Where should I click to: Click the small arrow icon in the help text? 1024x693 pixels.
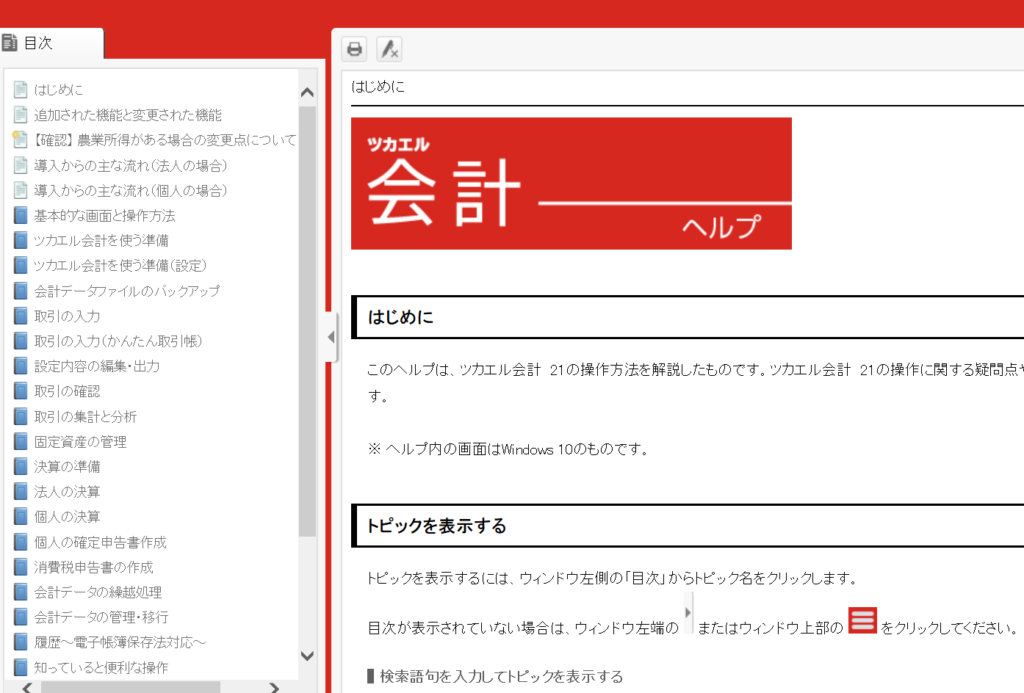[x=688, y=613]
